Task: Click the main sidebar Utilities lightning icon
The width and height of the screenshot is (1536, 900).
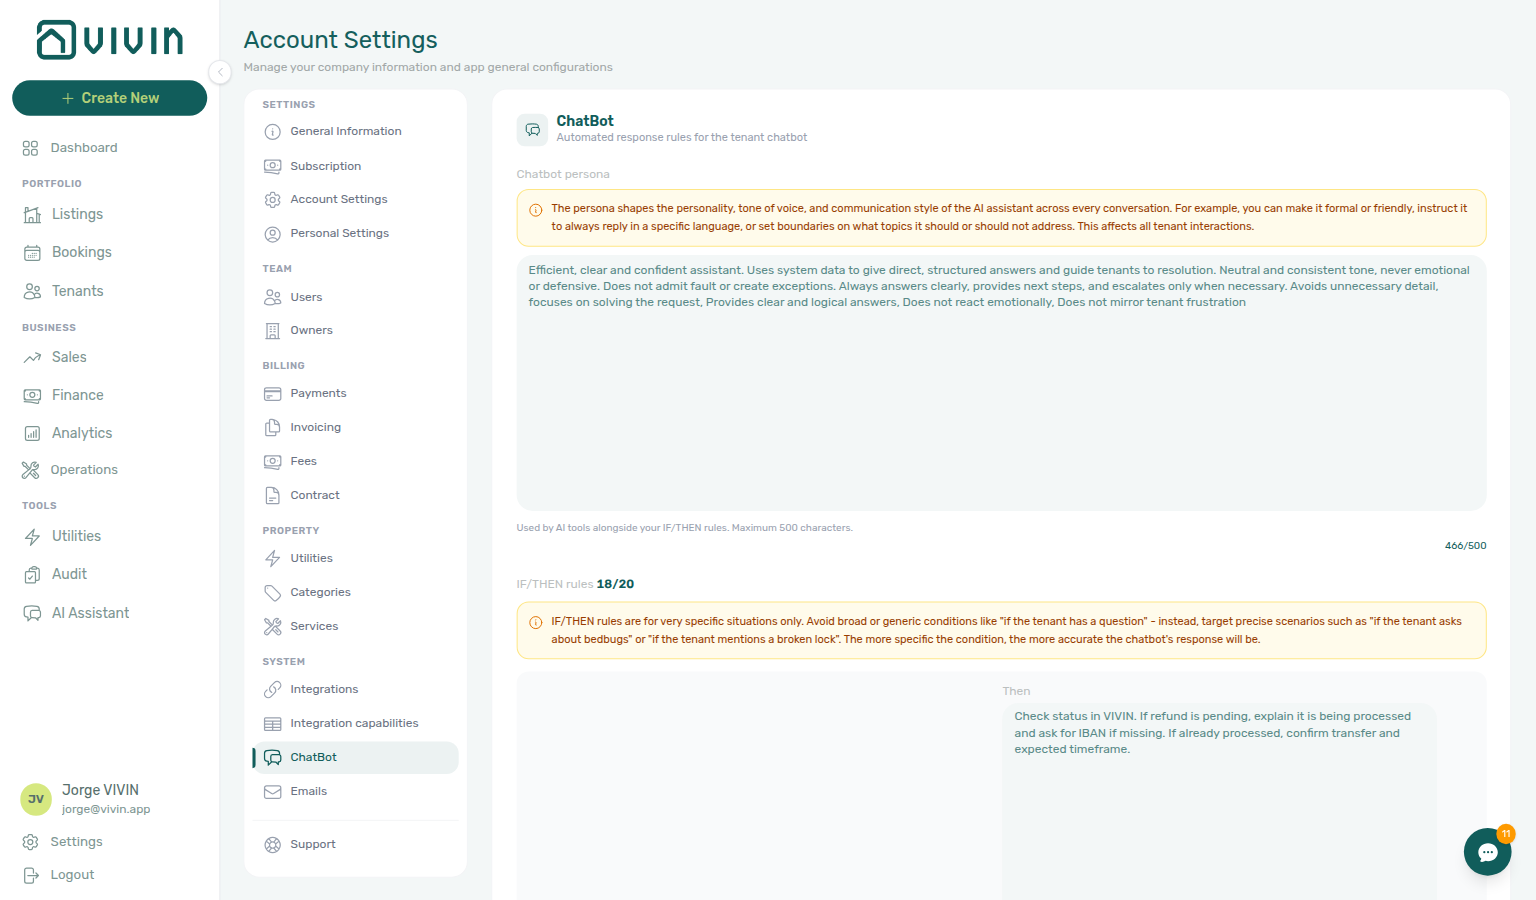Action: coord(32,537)
